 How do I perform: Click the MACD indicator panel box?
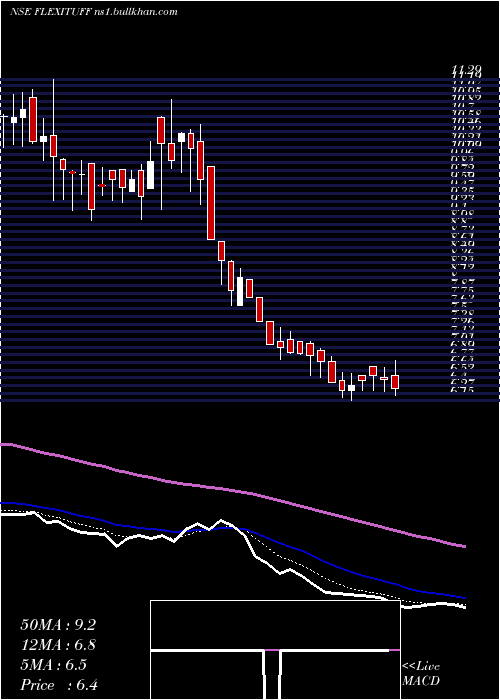coord(275,650)
